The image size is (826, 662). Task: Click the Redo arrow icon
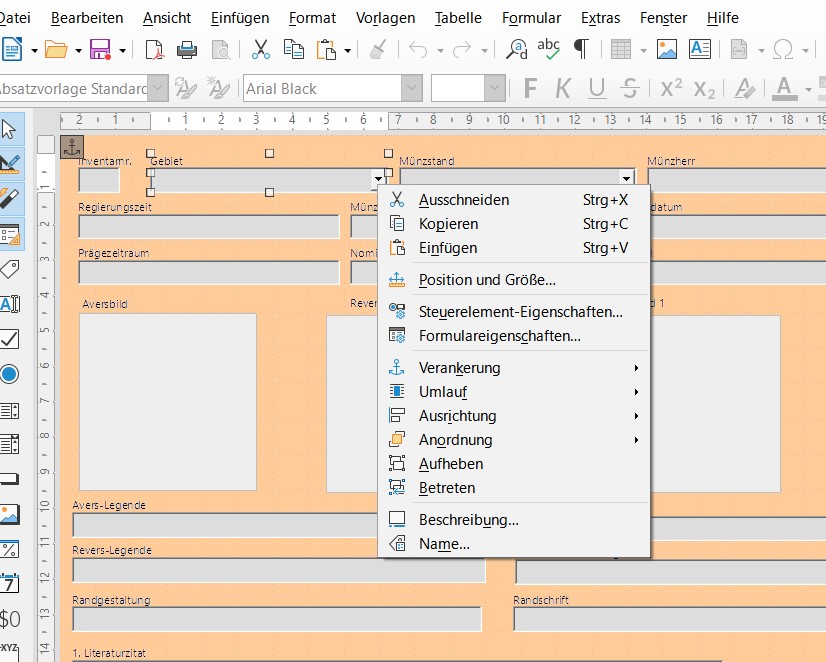[x=462, y=50]
